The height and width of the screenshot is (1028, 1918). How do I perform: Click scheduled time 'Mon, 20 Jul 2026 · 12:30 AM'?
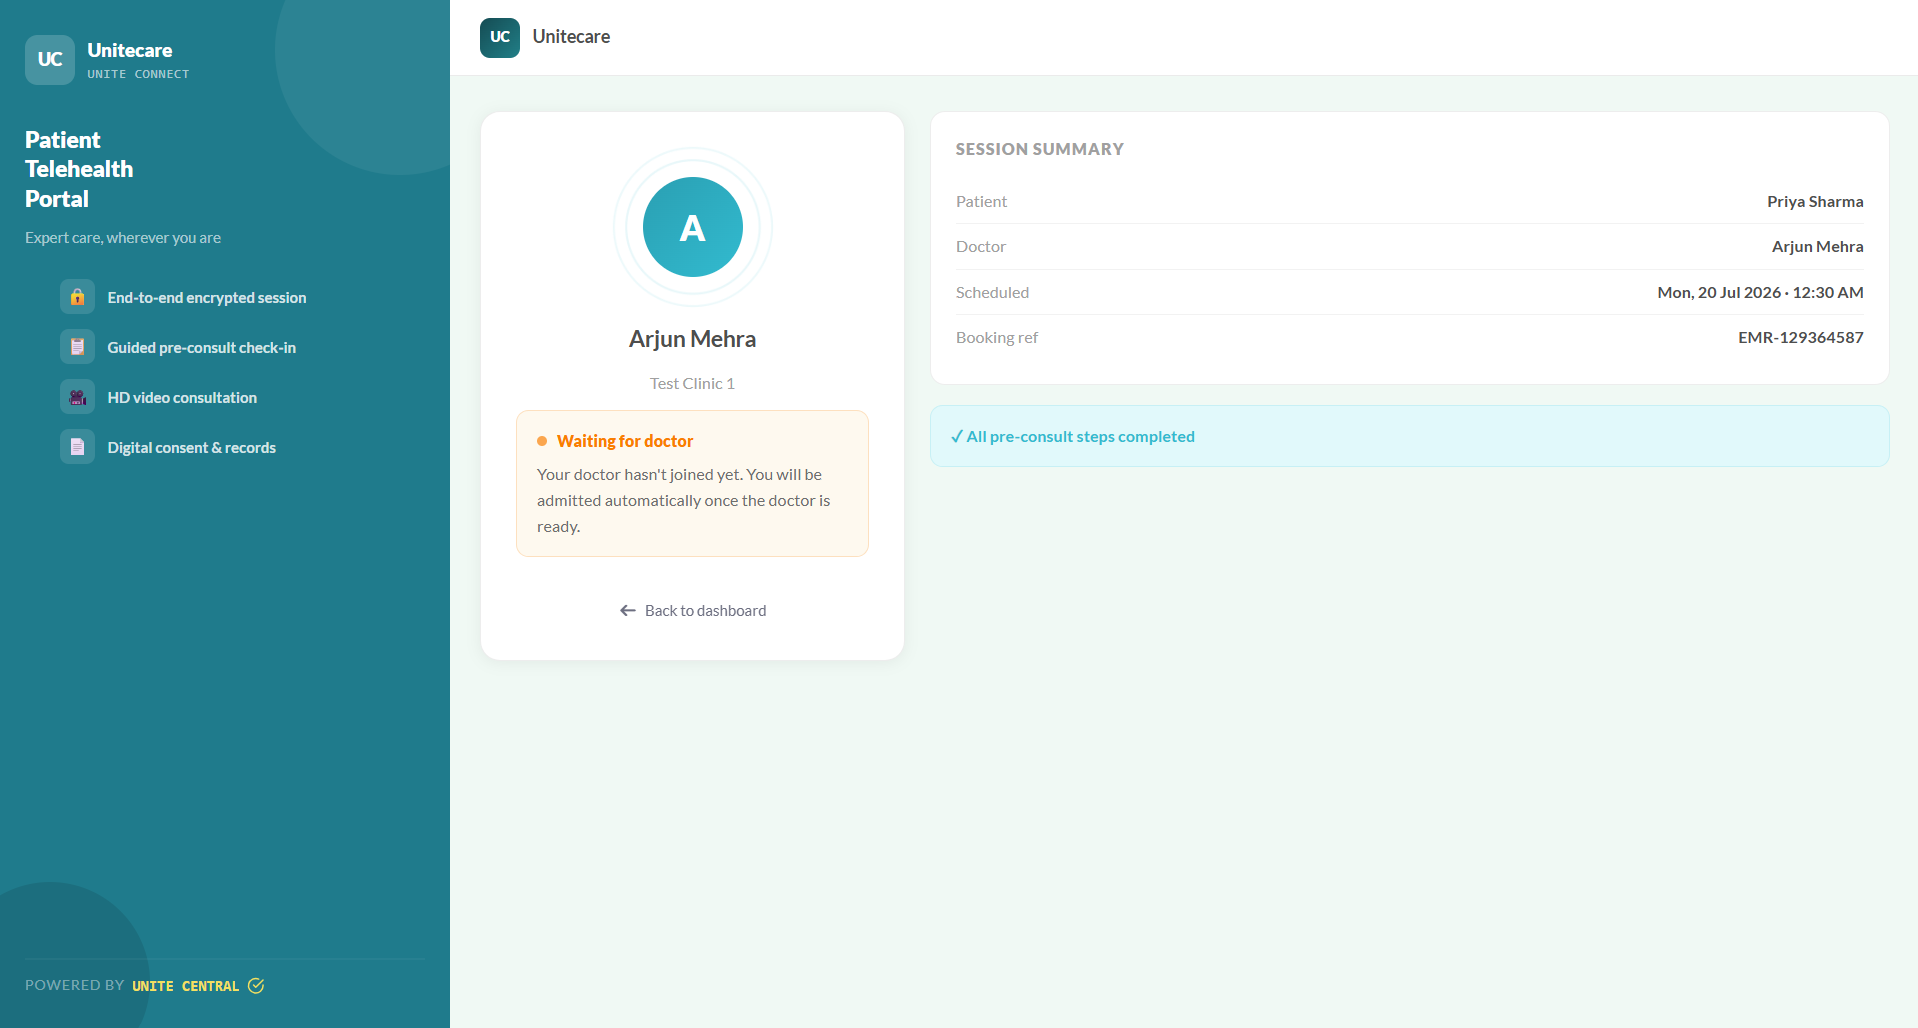point(1760,292)
